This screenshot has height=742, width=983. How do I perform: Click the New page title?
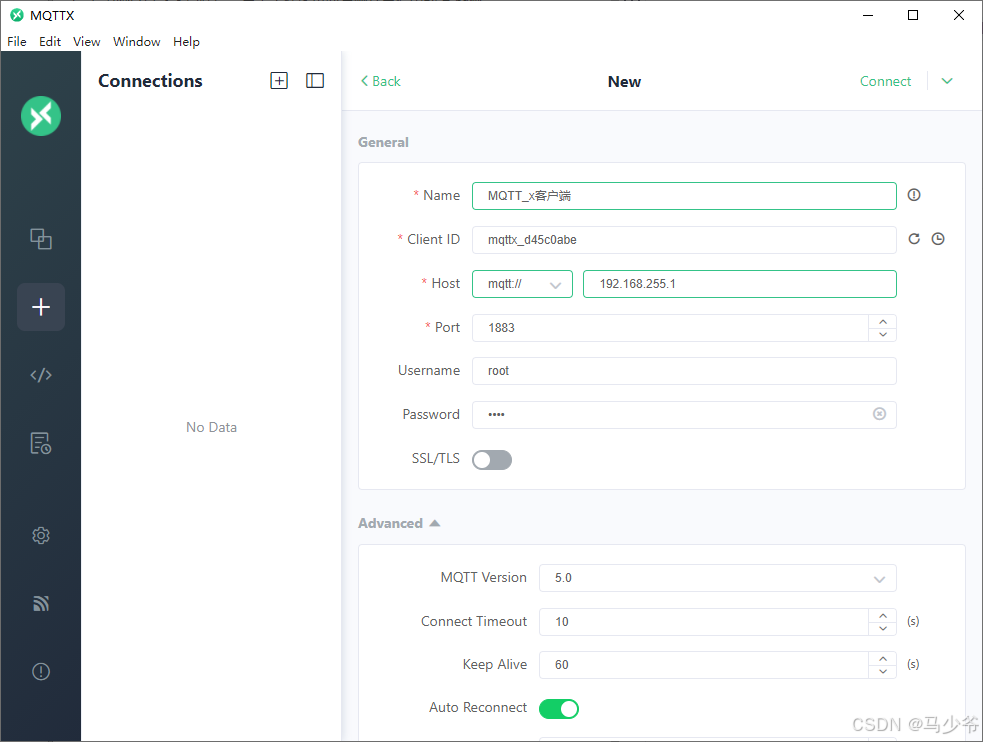(x=624, y=81)
